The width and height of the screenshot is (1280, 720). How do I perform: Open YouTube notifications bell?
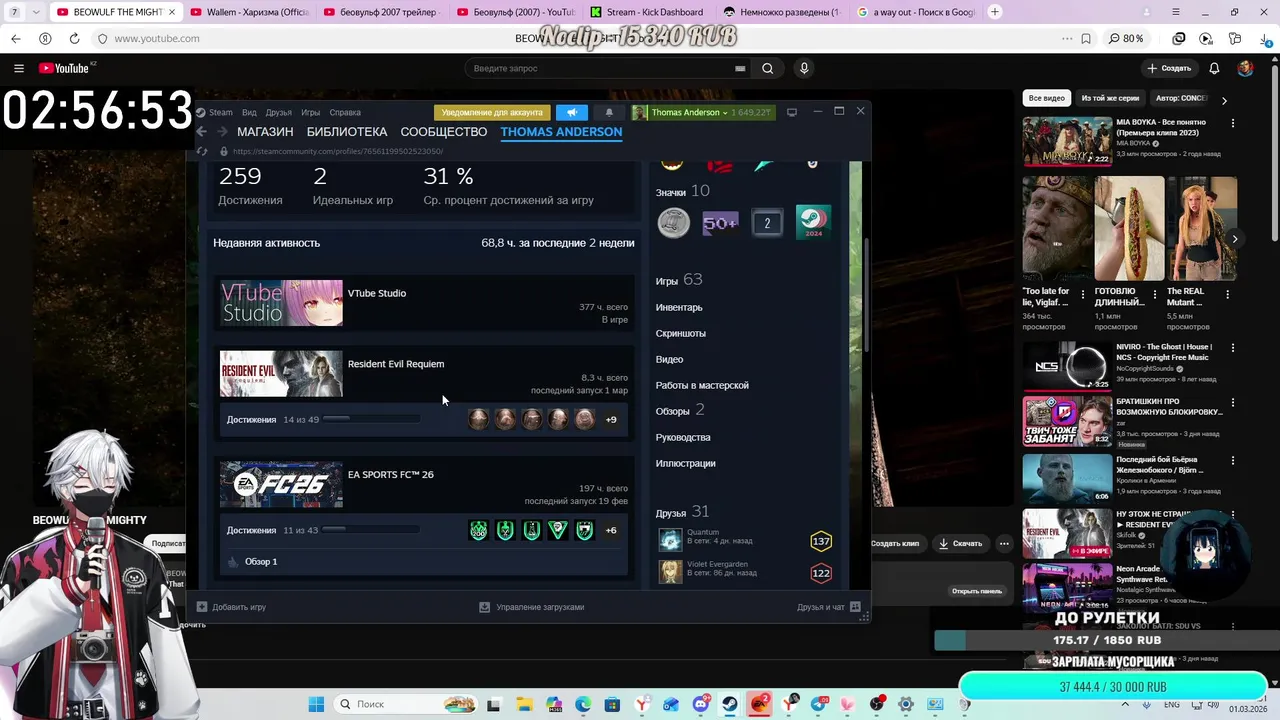click(x=1214, y=68)
